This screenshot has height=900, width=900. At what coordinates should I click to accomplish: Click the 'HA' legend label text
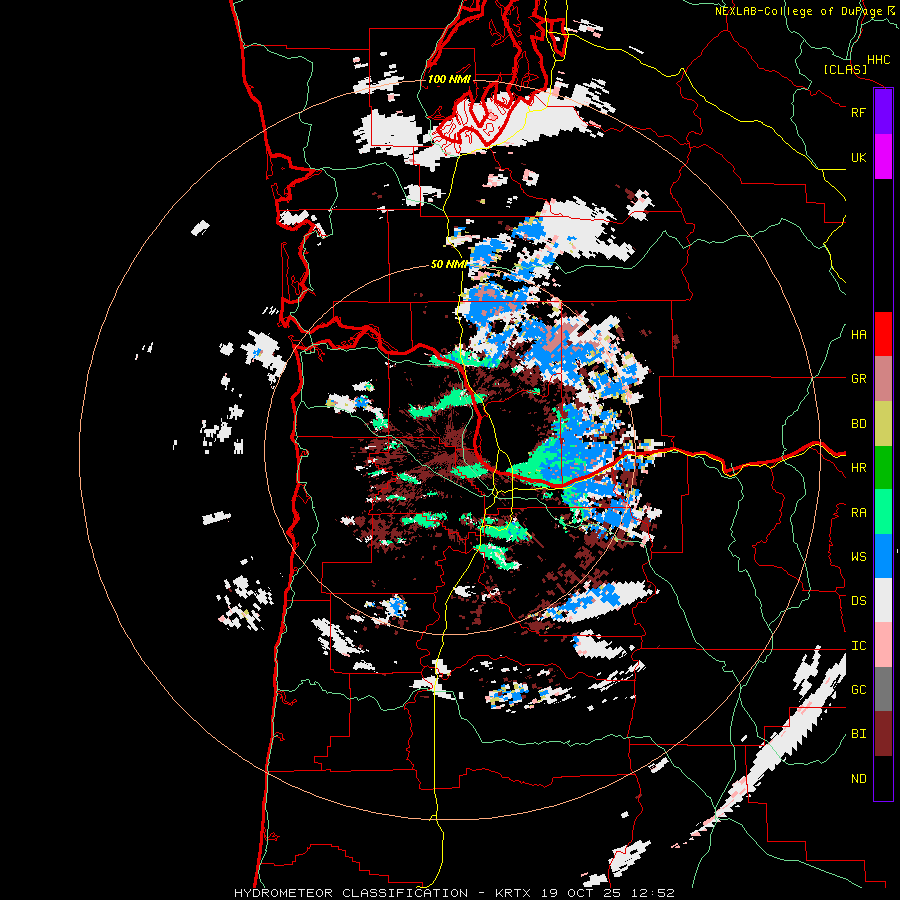(858, 335)
